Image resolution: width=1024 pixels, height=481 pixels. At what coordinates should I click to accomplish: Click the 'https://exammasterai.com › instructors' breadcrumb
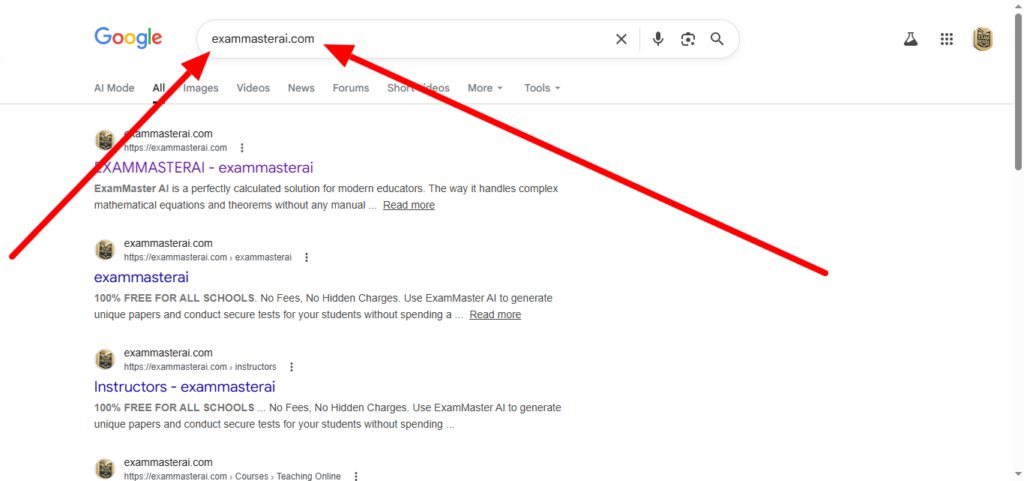click(x=200, y=367)
